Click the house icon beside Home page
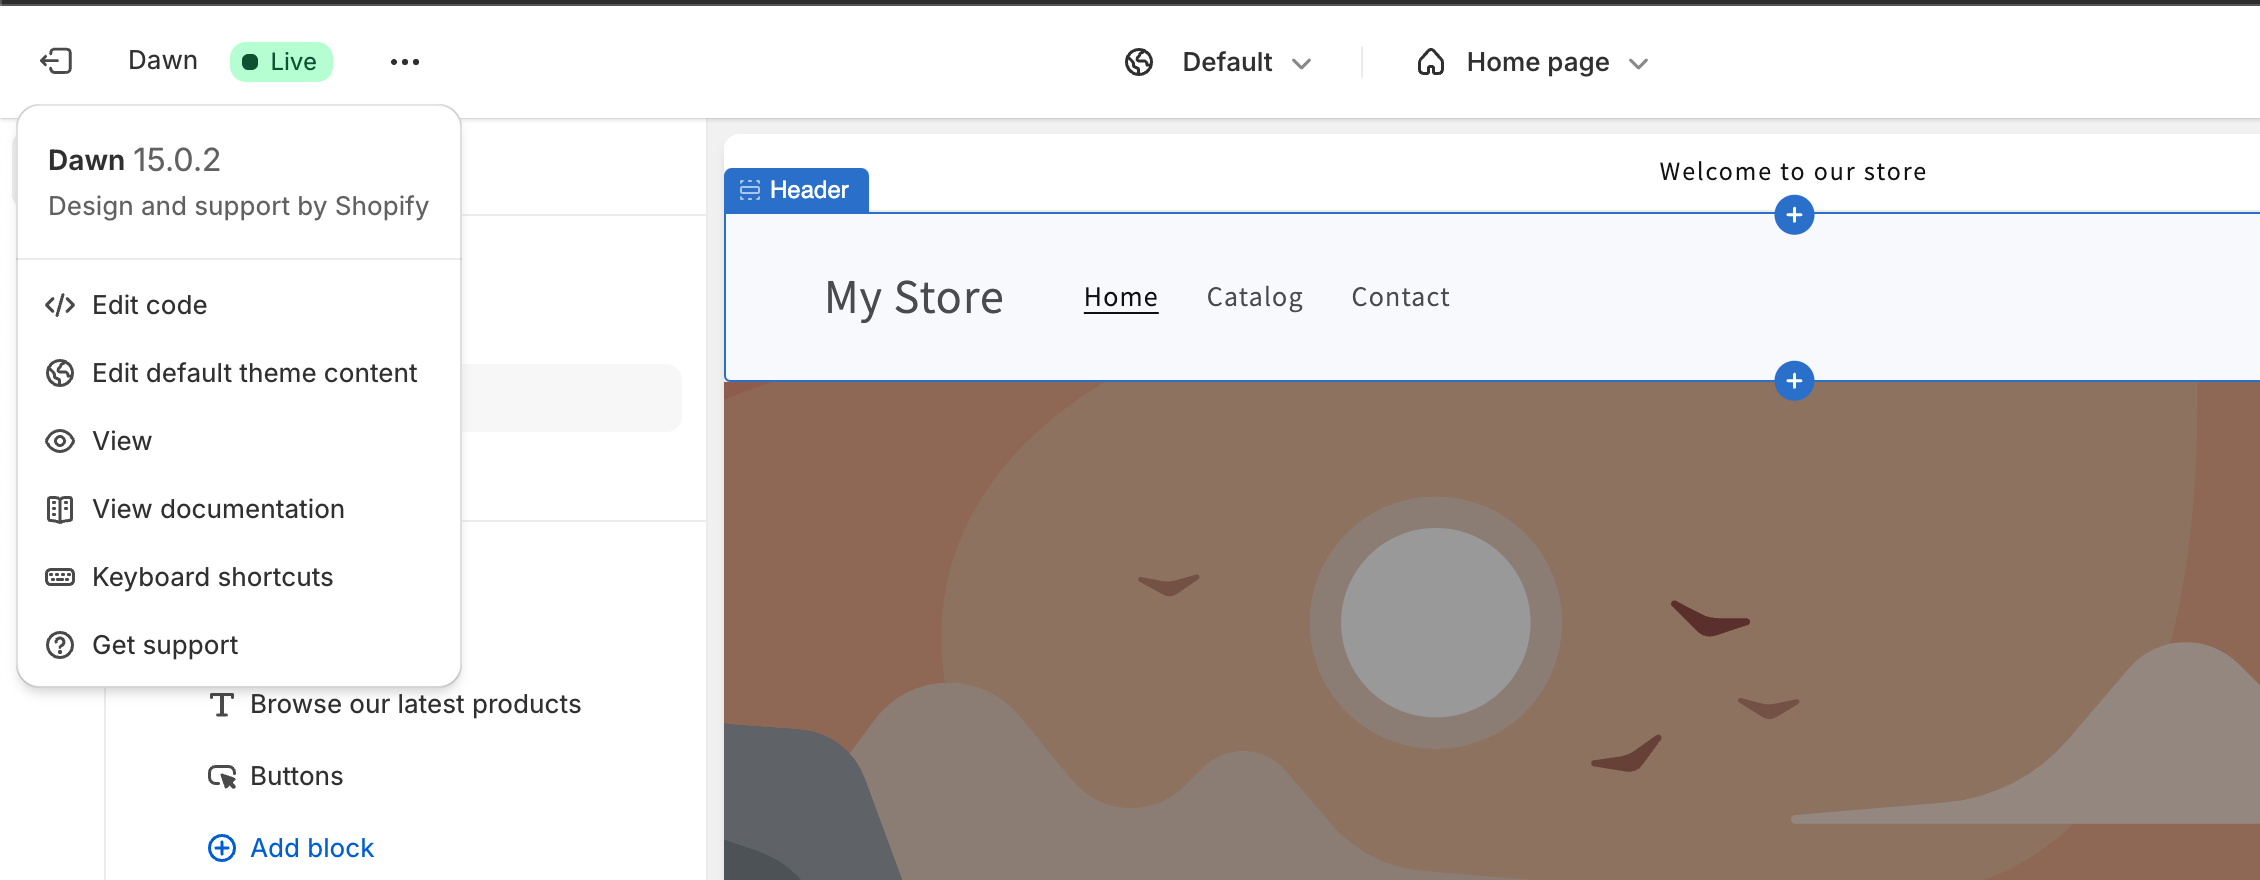 click(x=1431, y=62)
